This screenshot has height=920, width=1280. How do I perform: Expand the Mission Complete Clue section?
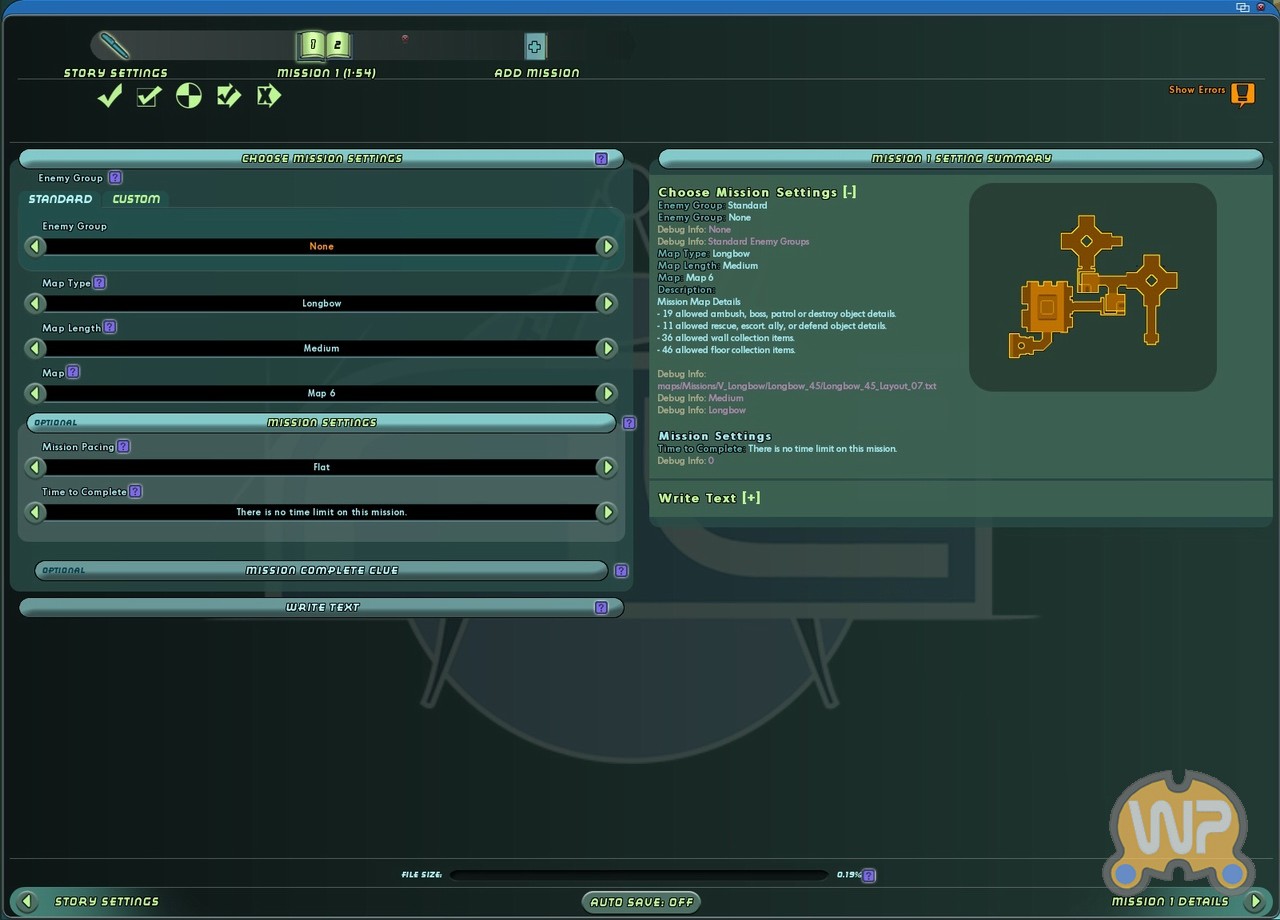pos(321,570)
